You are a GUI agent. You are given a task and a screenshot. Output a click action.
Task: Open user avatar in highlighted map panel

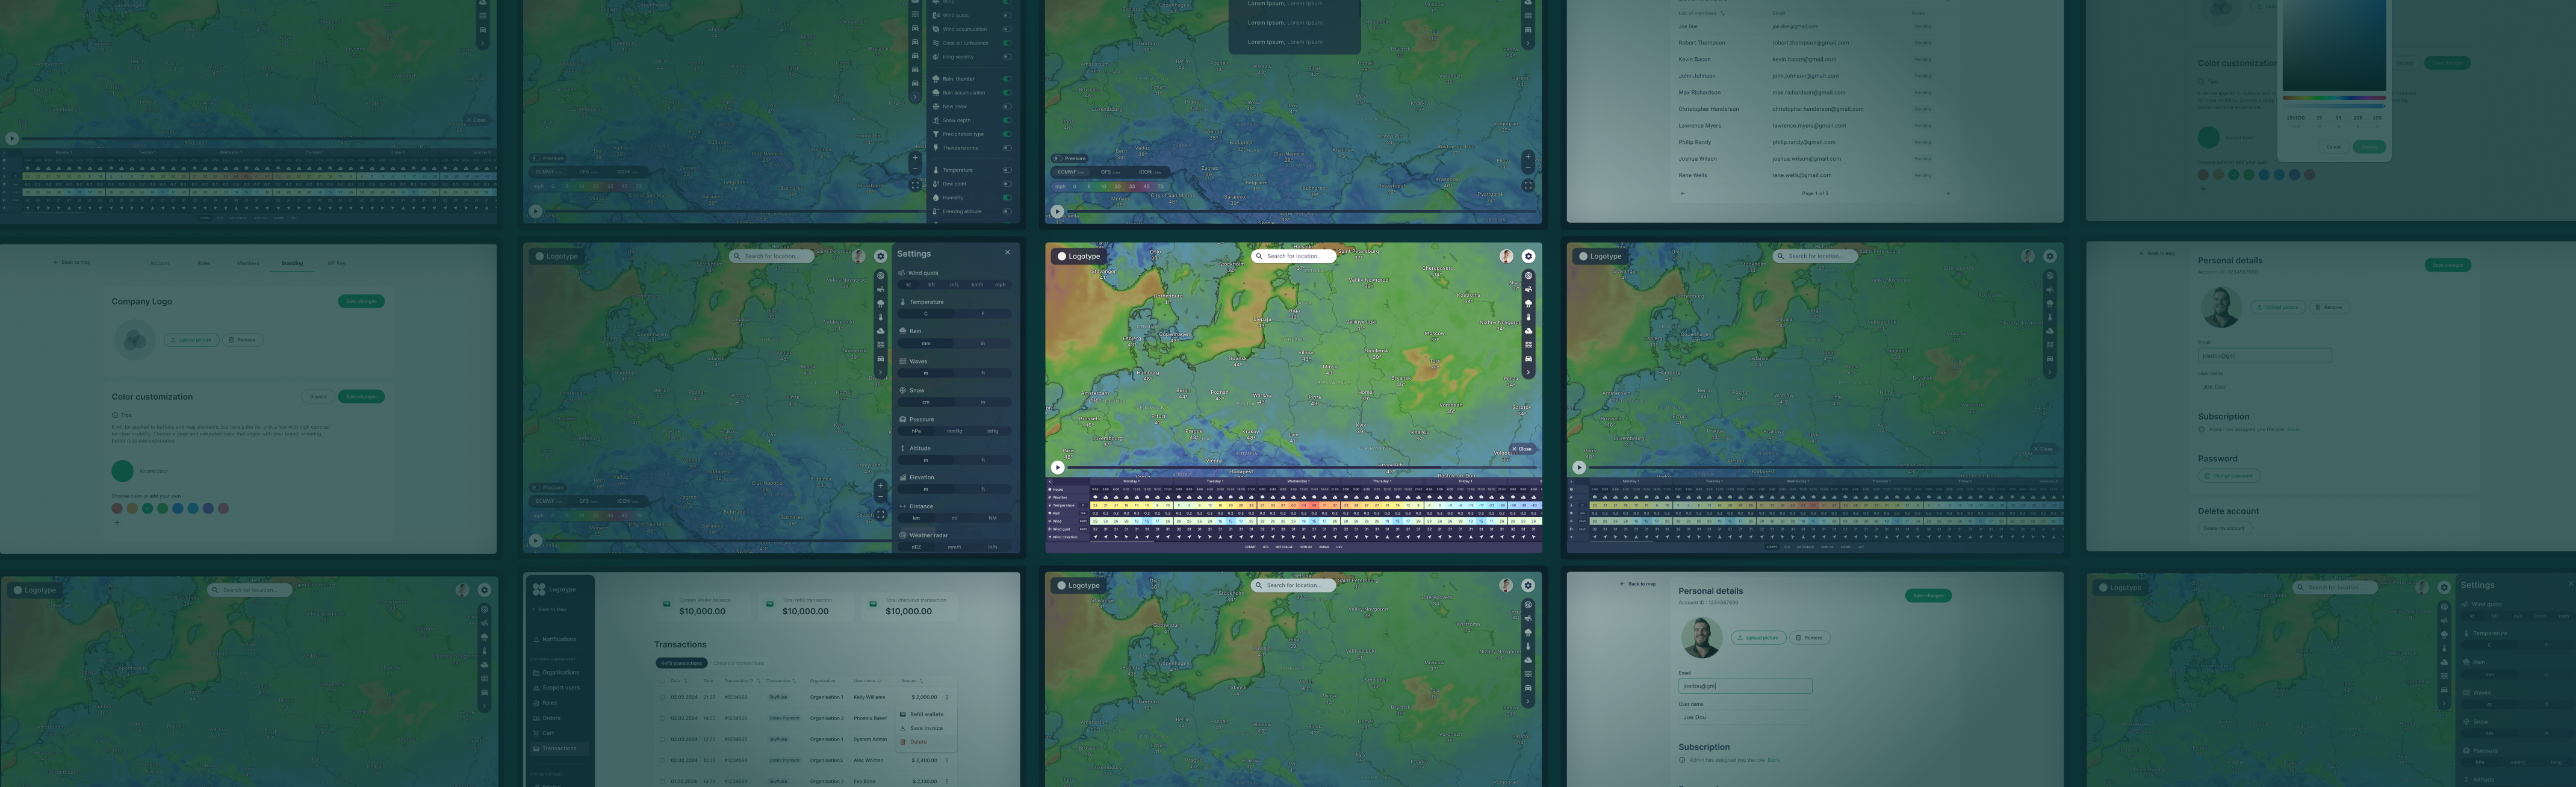click(1506, 256)
